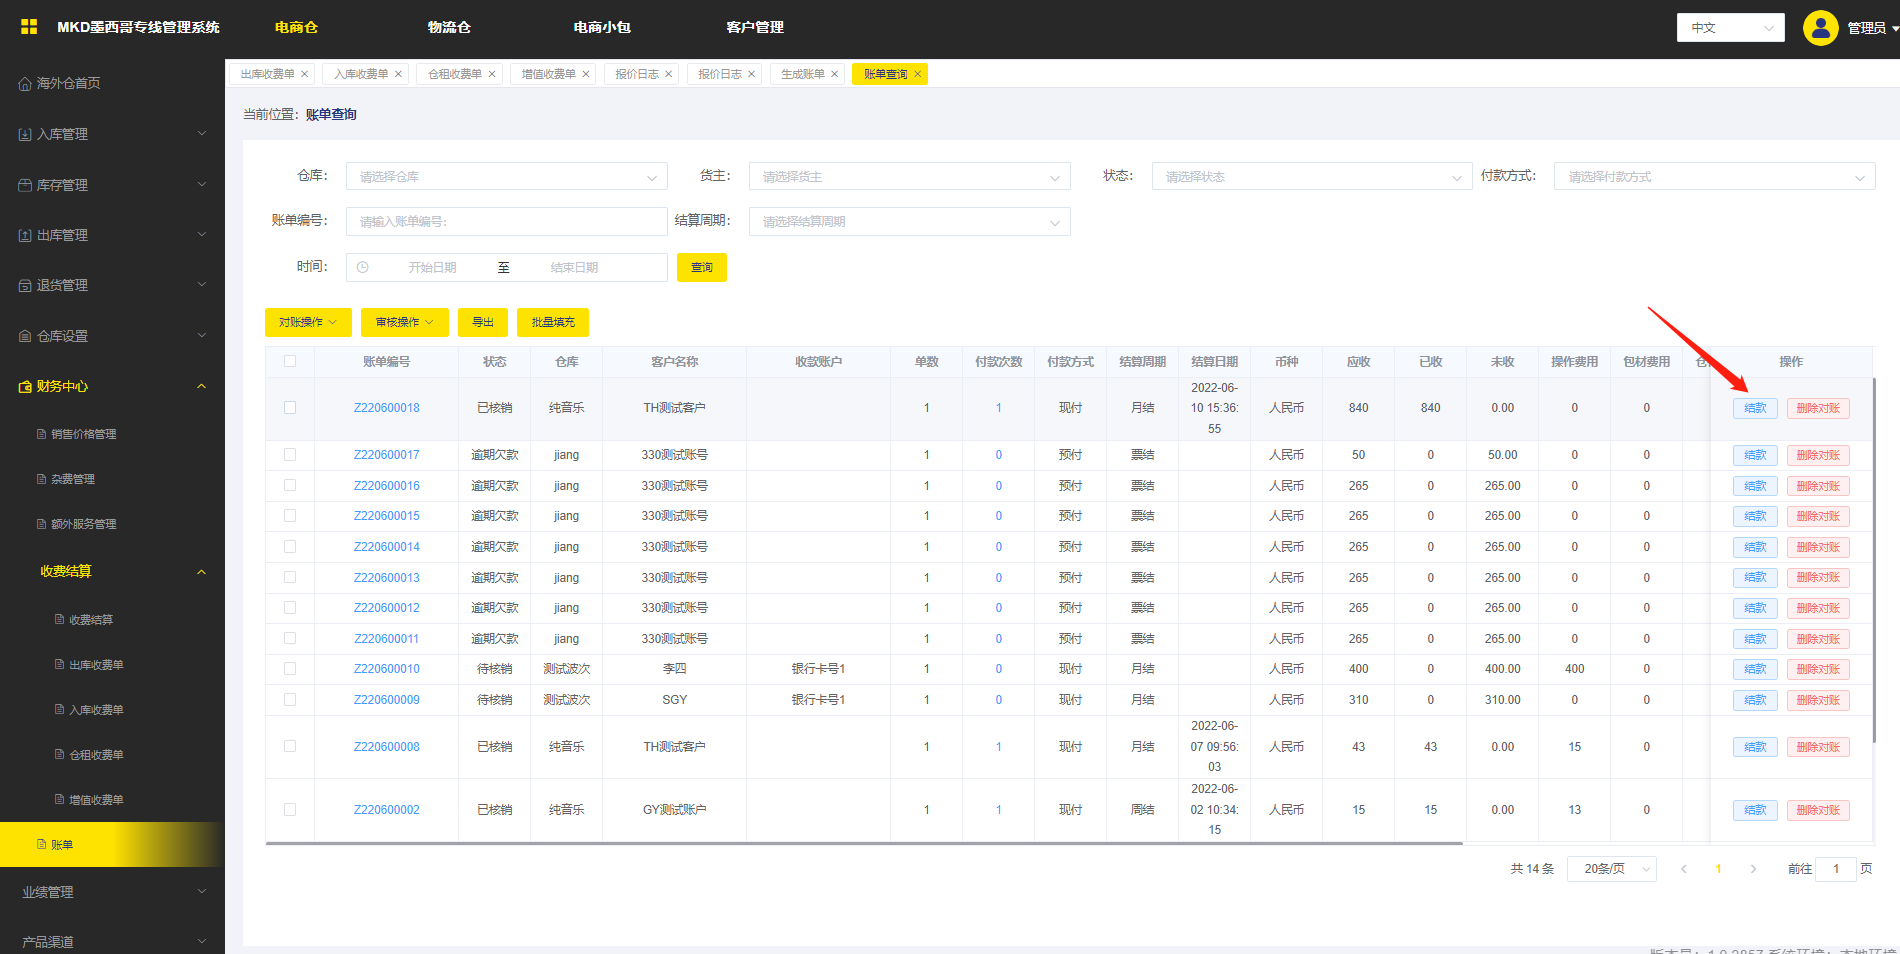
Task: Check the box for bill Z220600018
Action: pyautogui.click(x=290, y=408)
